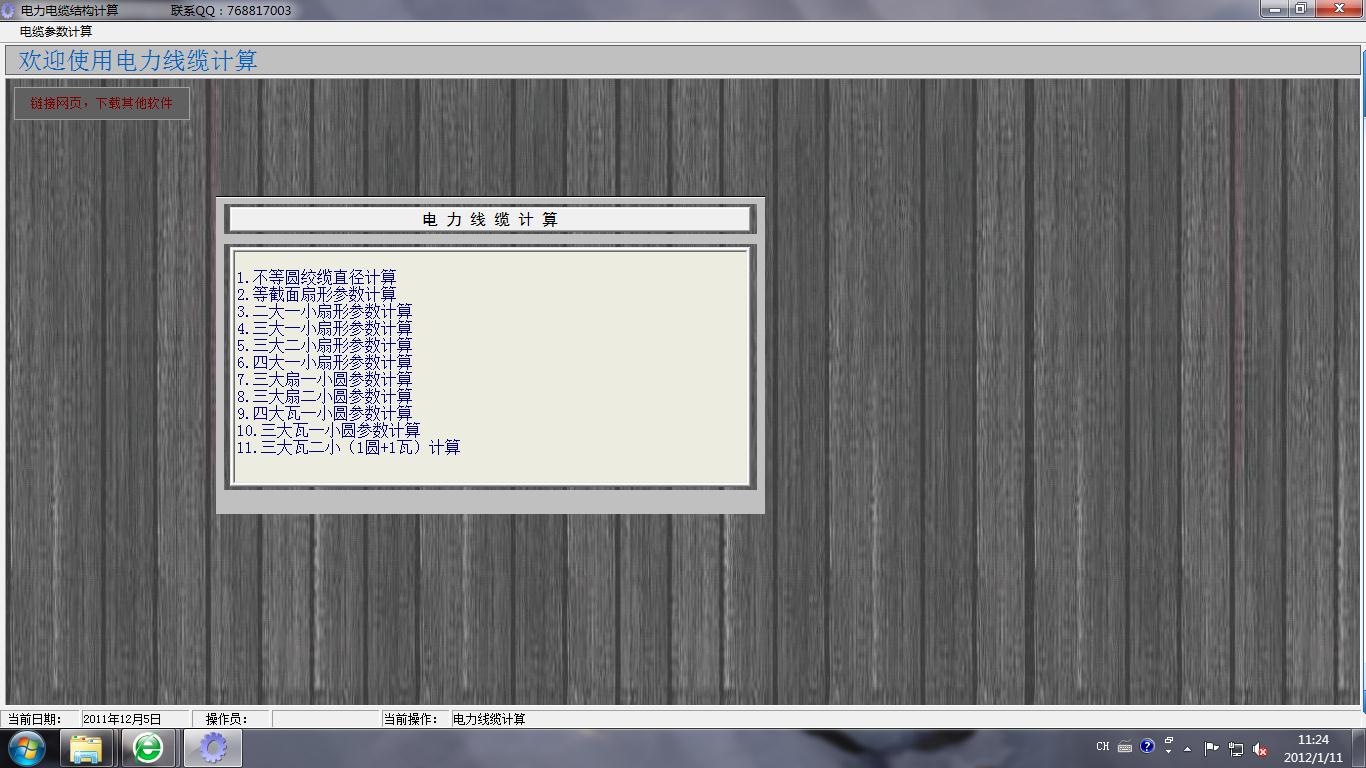The image size is (1366, 768).
Task: Click the 操作员 field in the status bar
Action: (x=323, y=719)
